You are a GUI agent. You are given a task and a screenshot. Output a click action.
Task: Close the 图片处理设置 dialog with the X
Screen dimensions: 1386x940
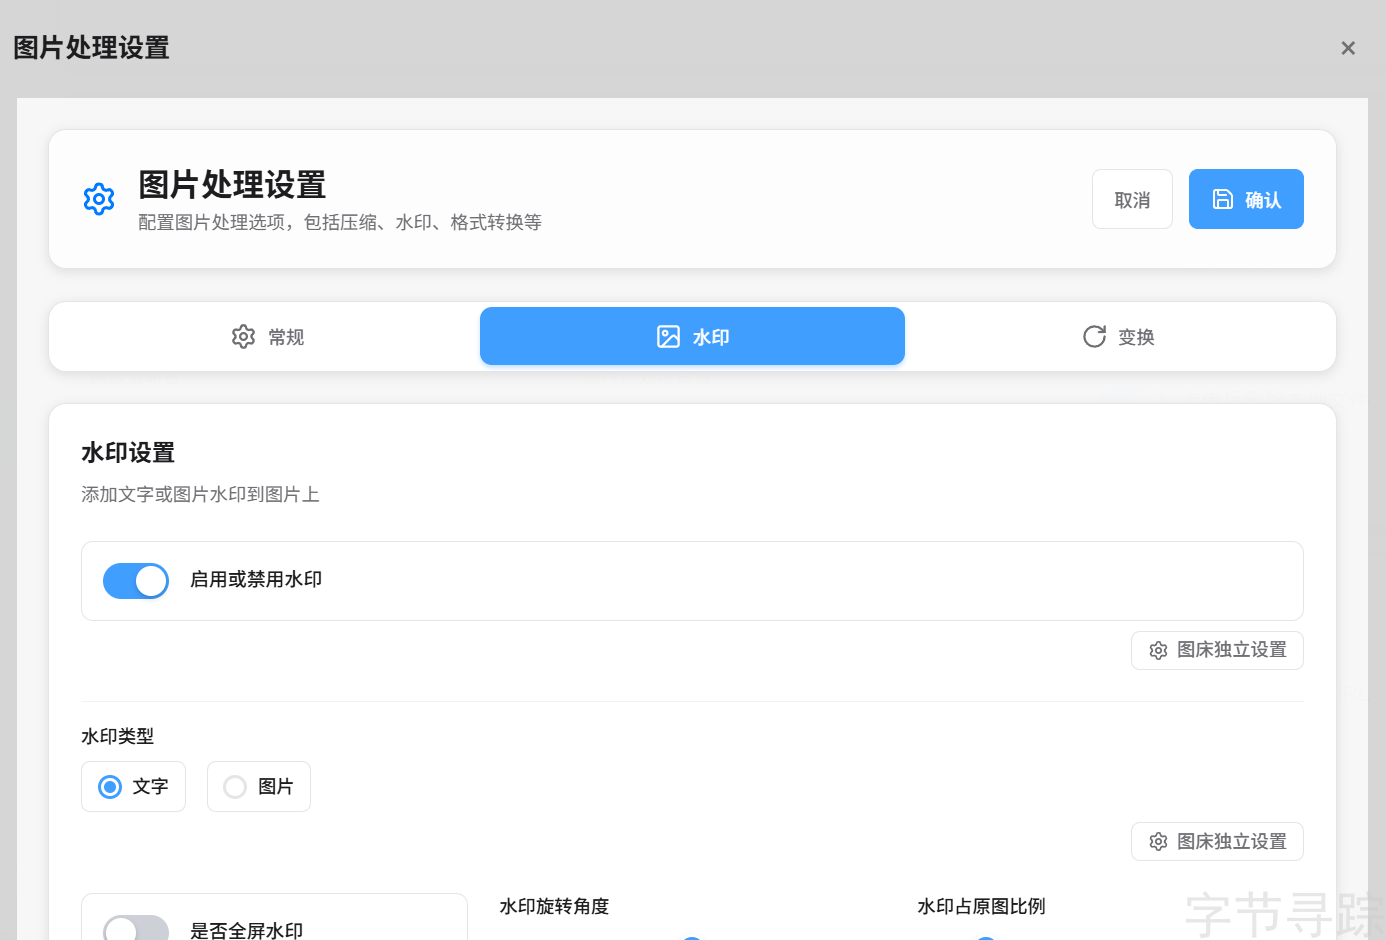click(x=1348, y=48)
